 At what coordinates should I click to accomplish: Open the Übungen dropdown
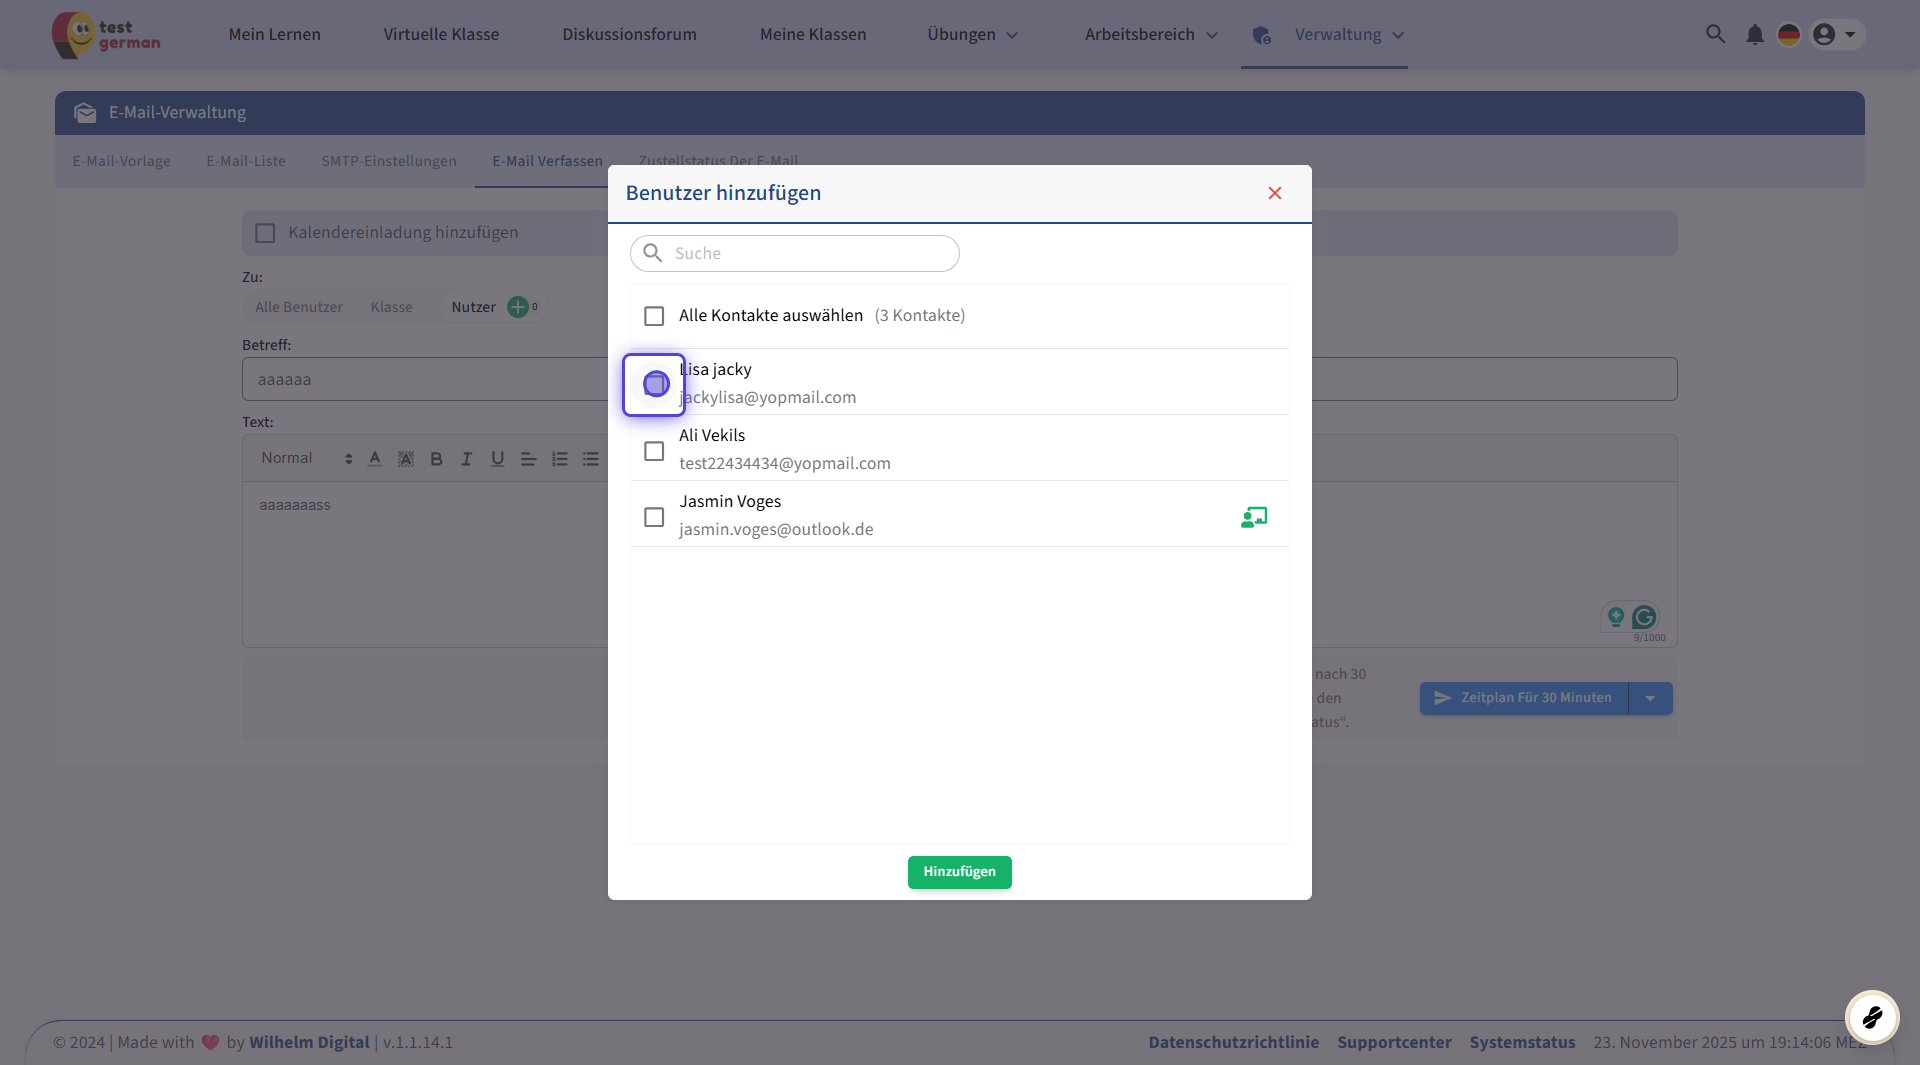pyautogui.click(x=972, y=35)
